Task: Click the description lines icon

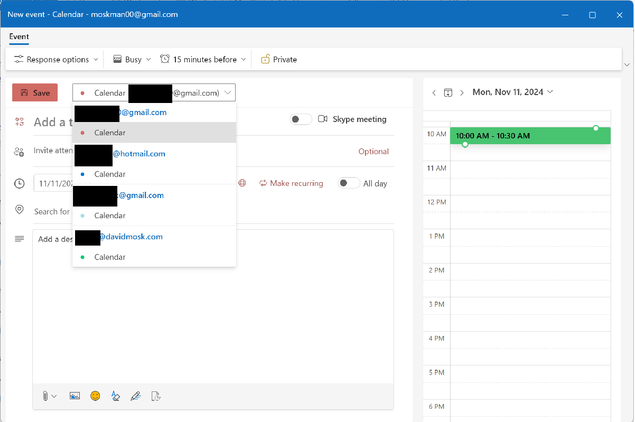Action: point(19,239)
